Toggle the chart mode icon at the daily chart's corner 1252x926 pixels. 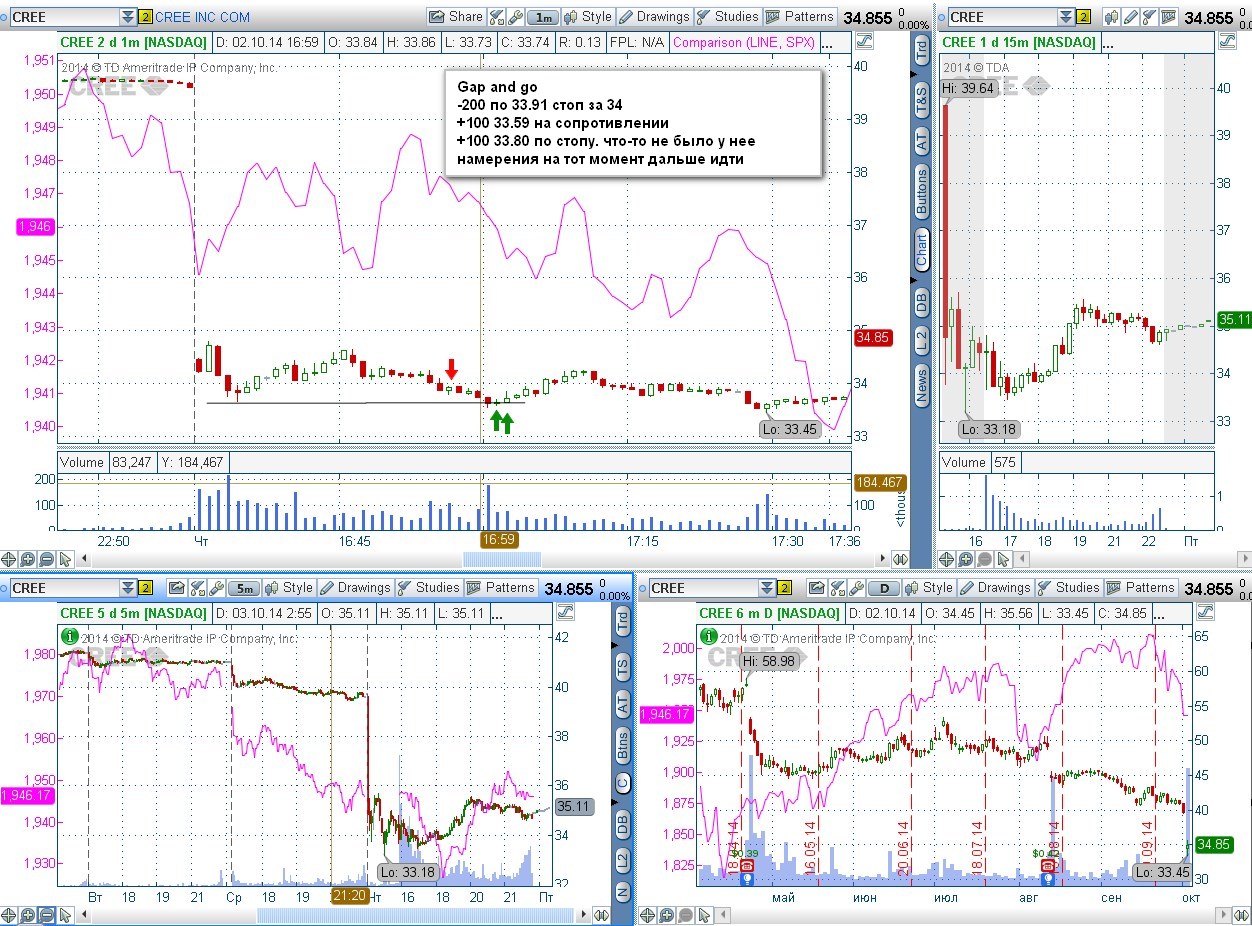point(1203,611)
